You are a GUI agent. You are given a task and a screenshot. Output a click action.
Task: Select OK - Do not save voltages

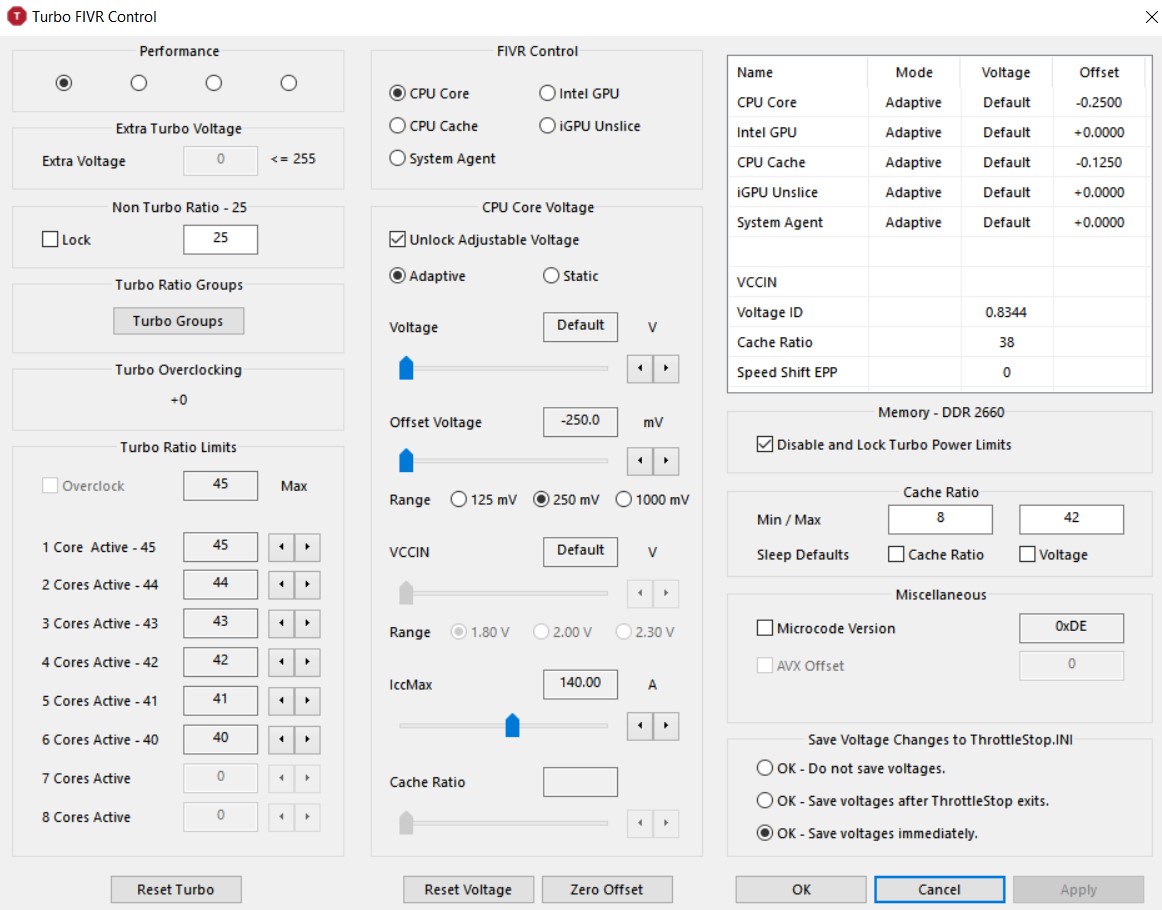point(765,768)
